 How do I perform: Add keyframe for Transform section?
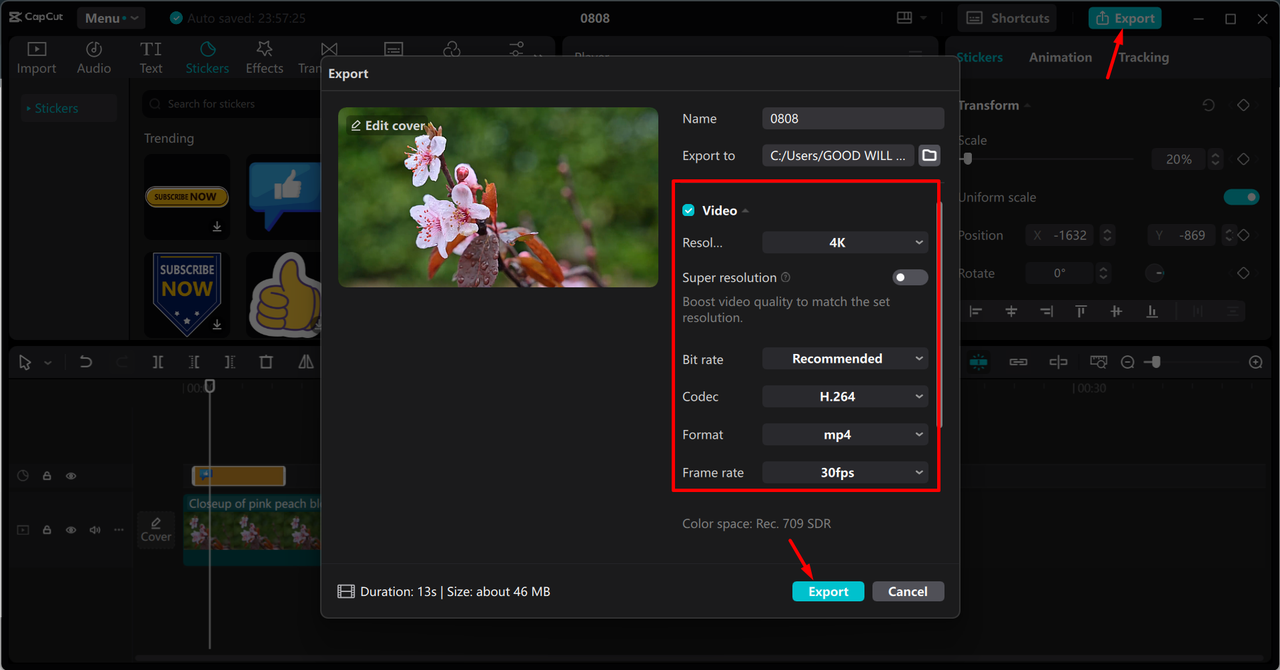pyautogui.click(x=1243, y=105)
